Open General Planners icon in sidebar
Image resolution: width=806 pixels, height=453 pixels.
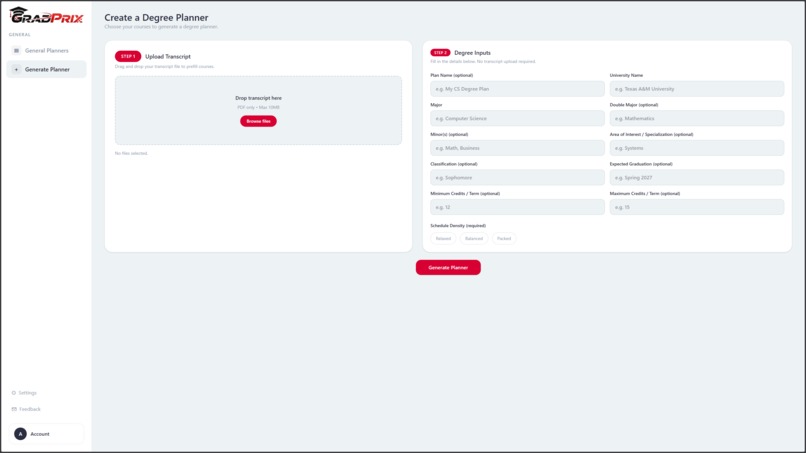point(16,50)
